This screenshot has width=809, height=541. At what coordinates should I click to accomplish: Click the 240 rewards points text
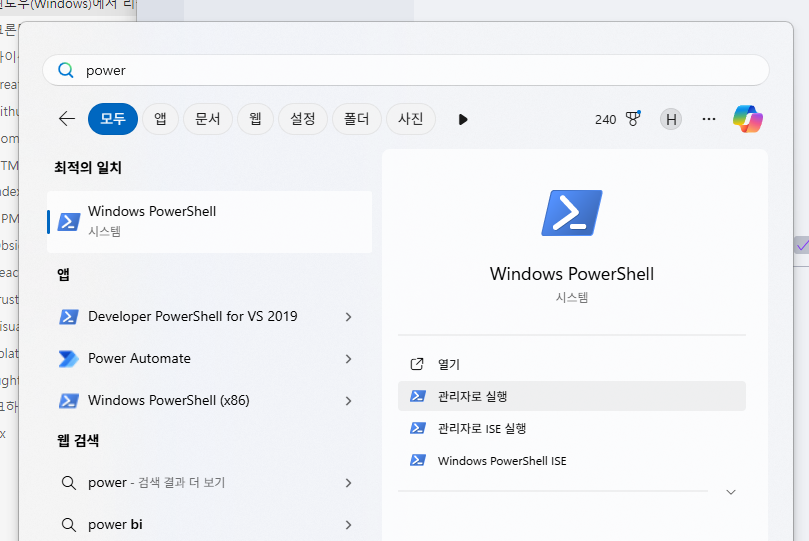[605, 120]
